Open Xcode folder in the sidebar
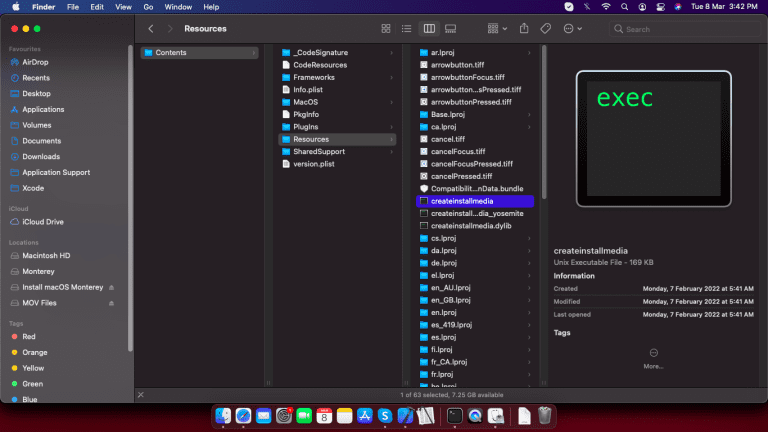The width and height of the screenshot is (768, 432). click(x=33, y=188)
